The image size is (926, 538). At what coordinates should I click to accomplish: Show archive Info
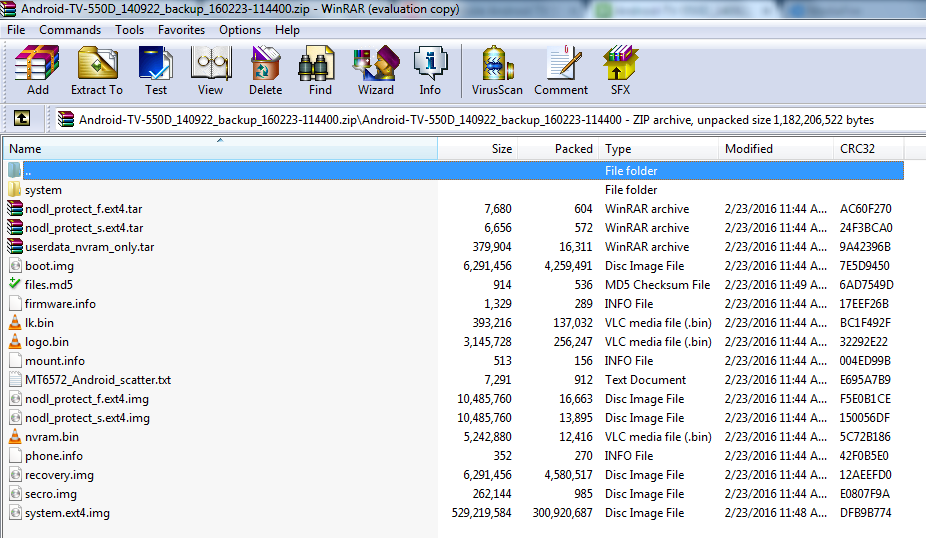click(x=430, y=71)
